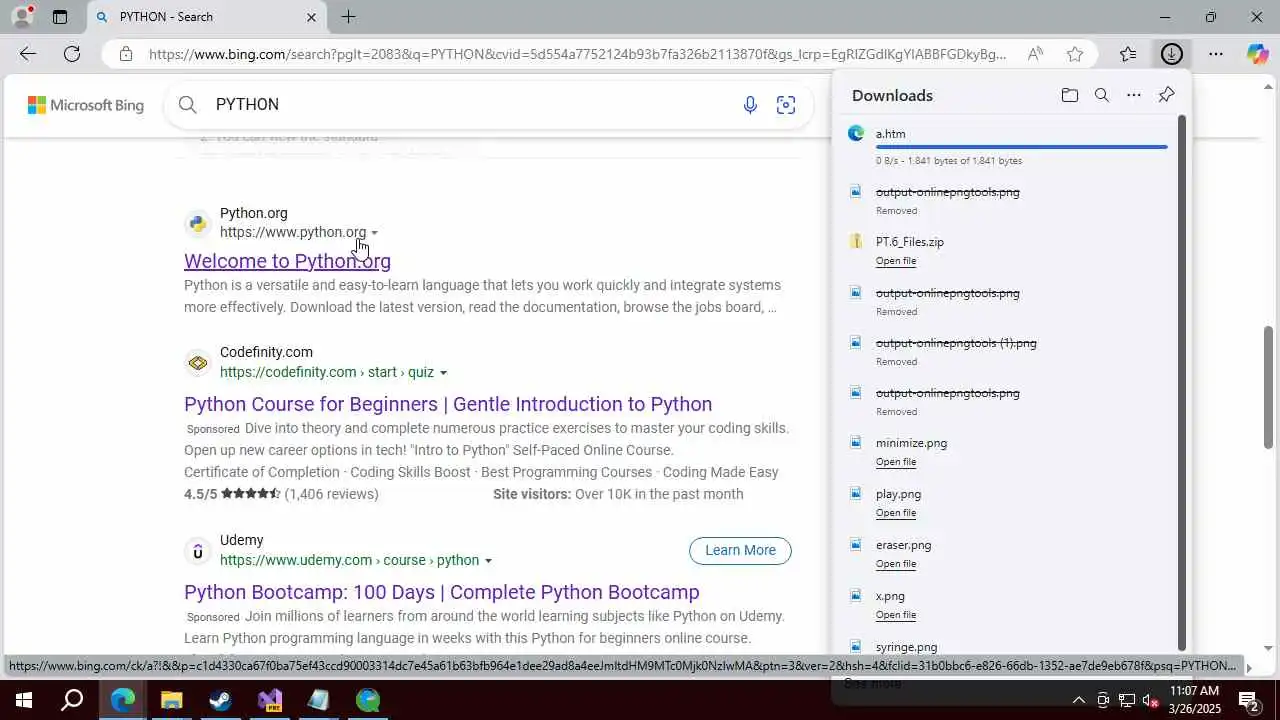Image resolution: width=1280 pixels, height=720 pixels.
Task: Open File Explorer from taskbar
Action: tap(171, 700)
